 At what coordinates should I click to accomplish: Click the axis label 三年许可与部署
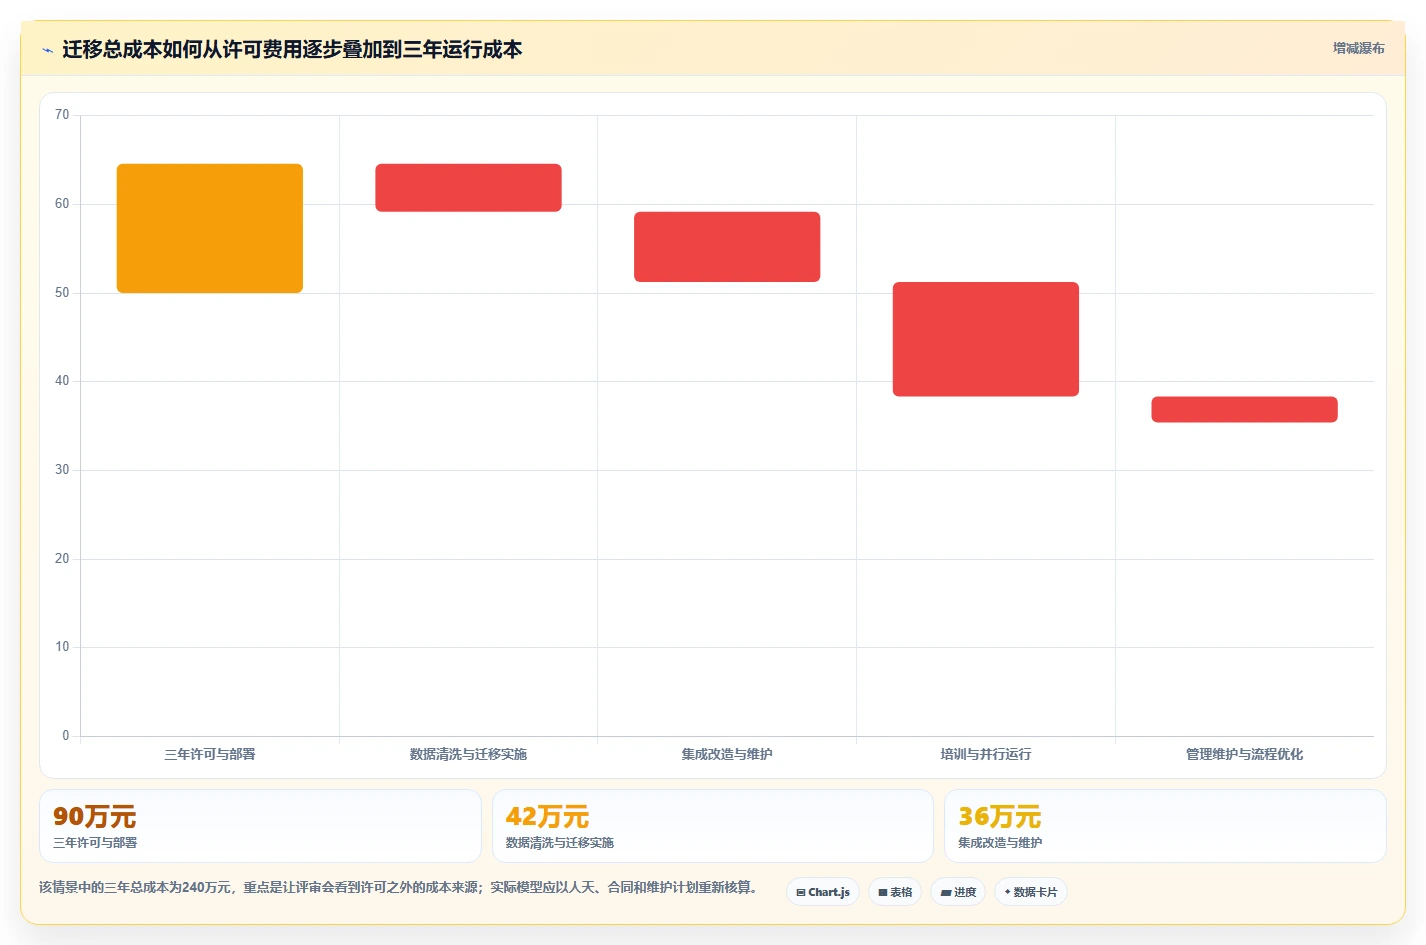210,754
